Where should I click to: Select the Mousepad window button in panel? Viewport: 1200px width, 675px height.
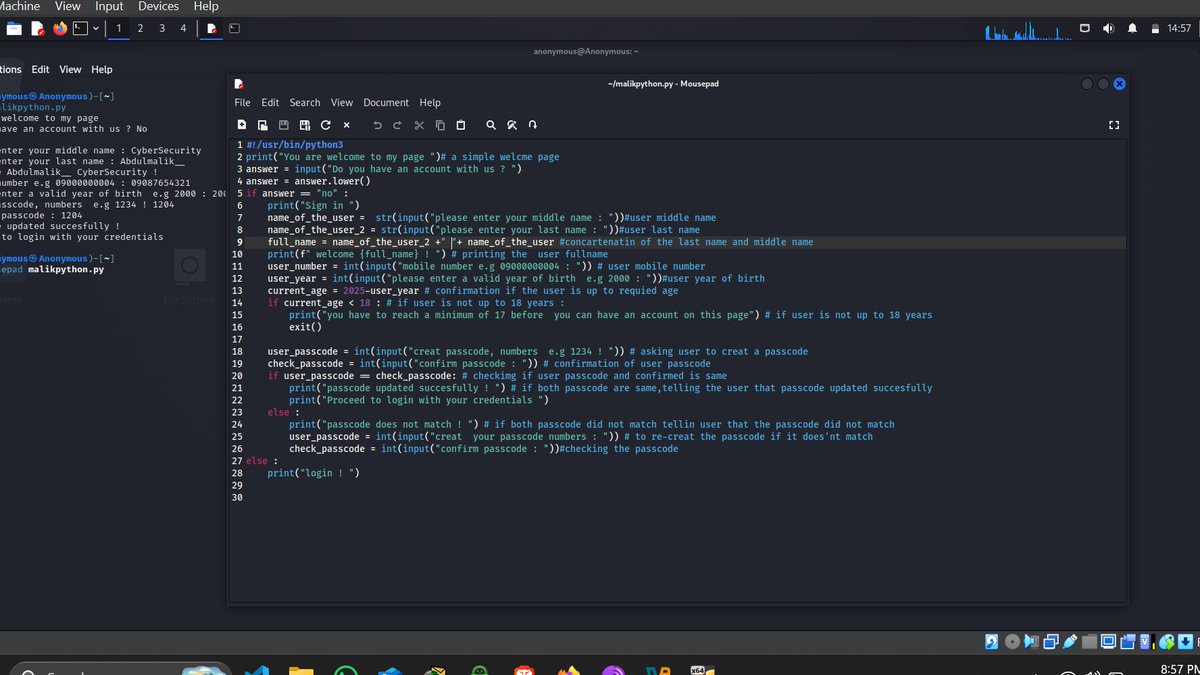click(212, 28)
